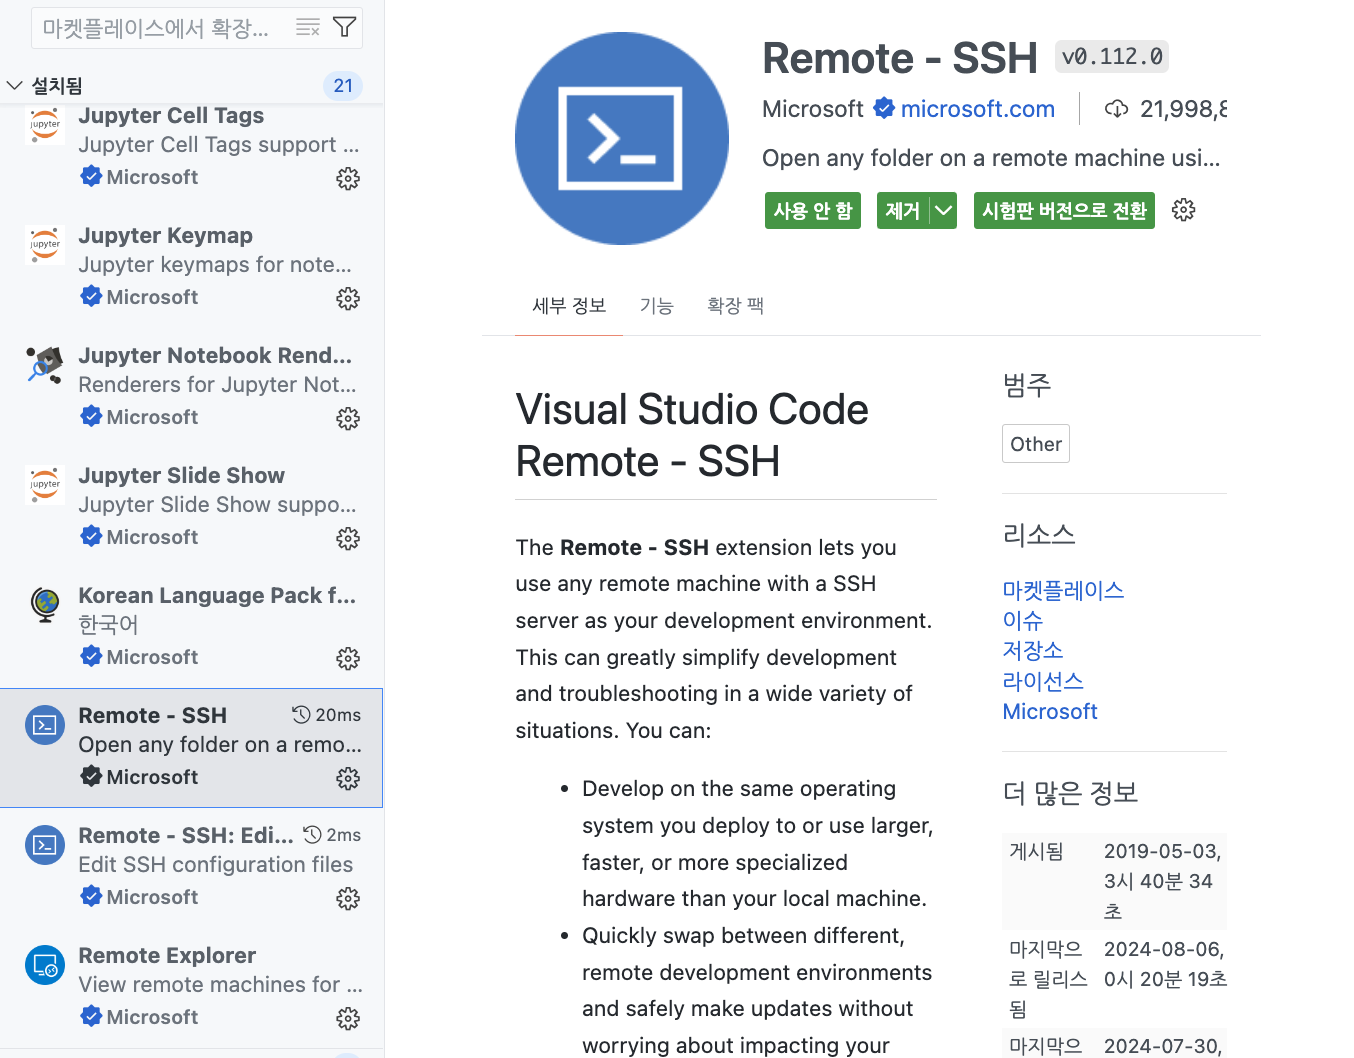The image size is (1354, 1058).
Task: Click the Jupyter Cell Tags extension icon
Action: tap(45, 125)
